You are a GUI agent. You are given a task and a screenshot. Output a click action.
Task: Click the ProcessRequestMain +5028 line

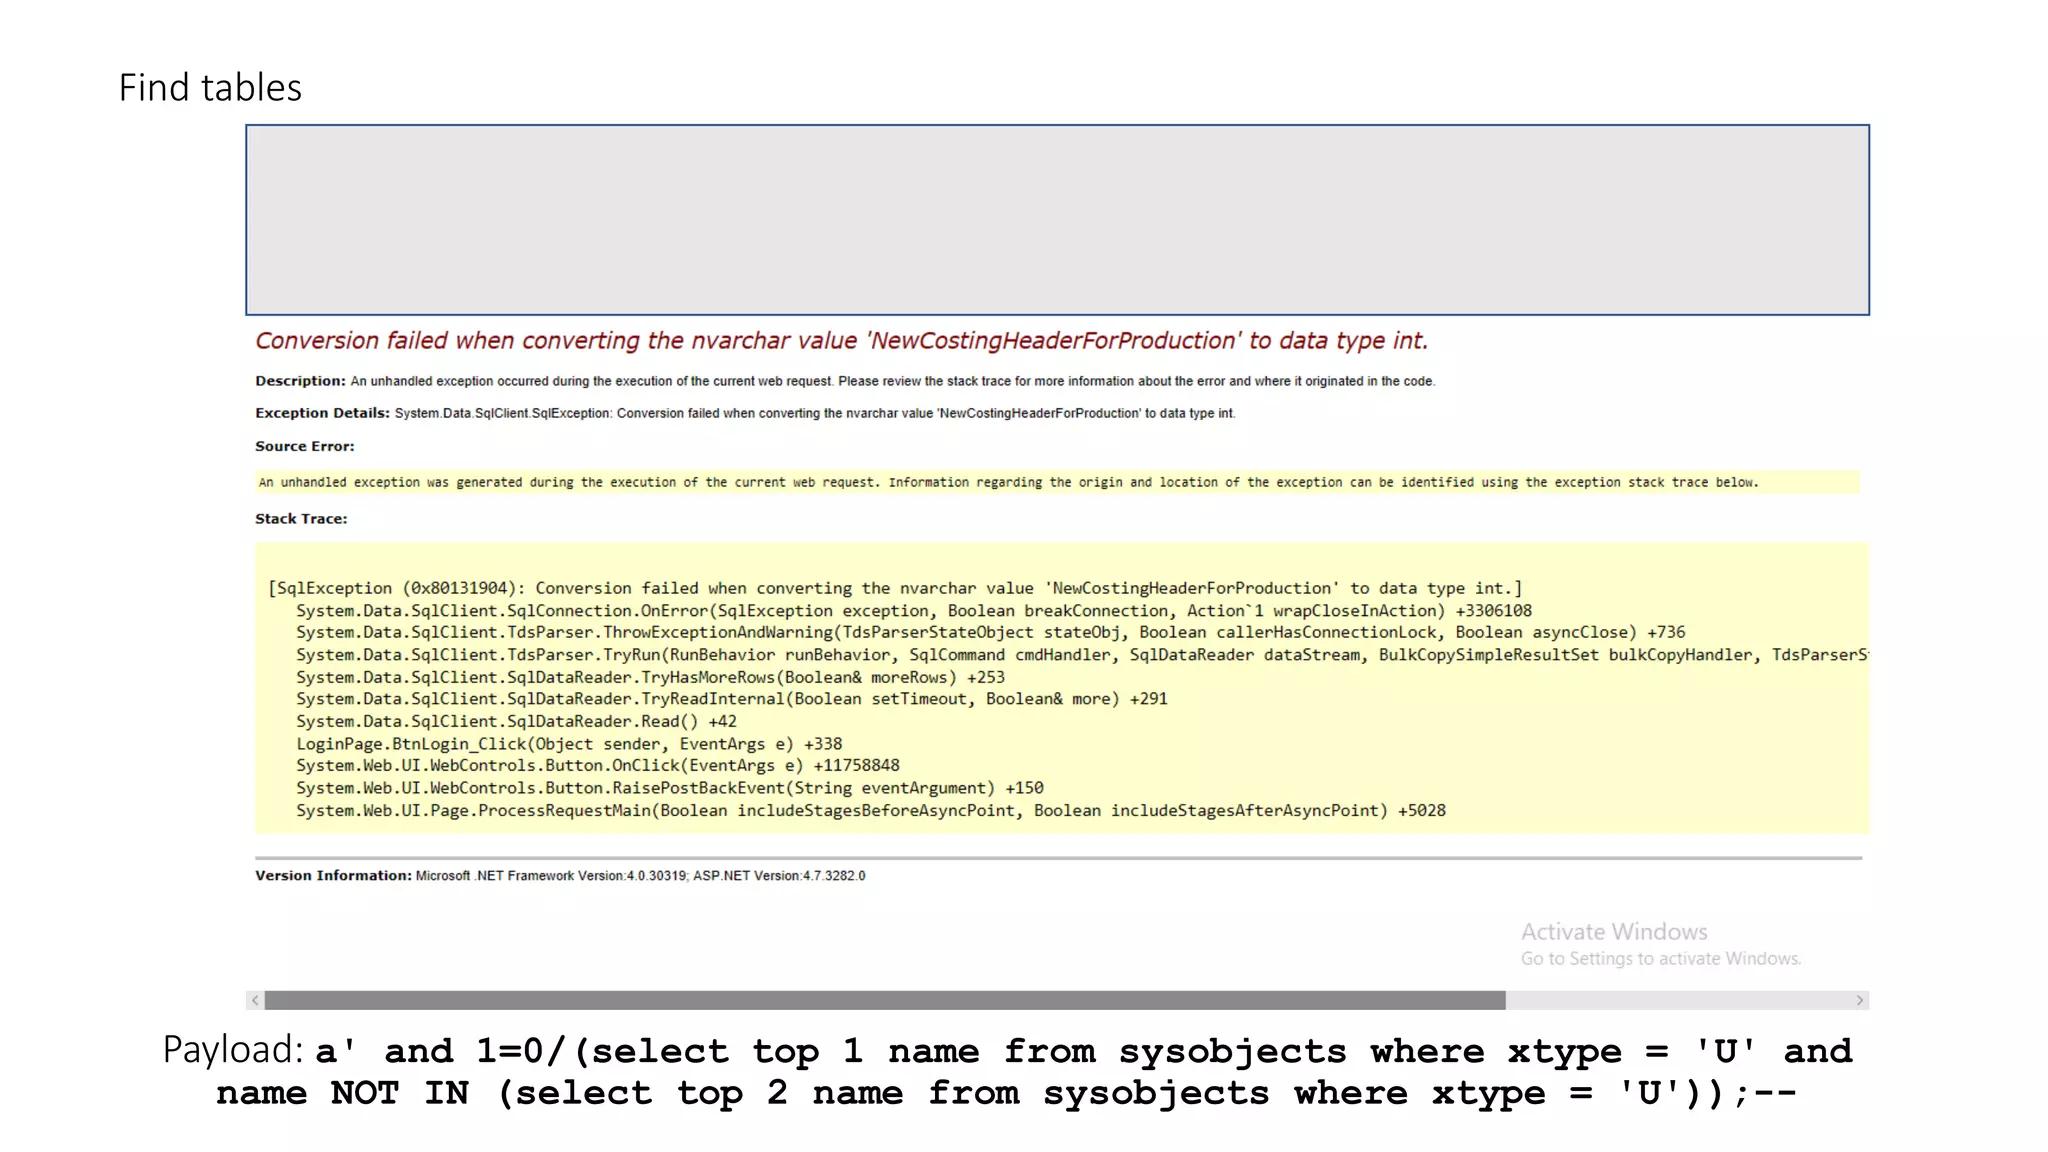tap(871, 811)
